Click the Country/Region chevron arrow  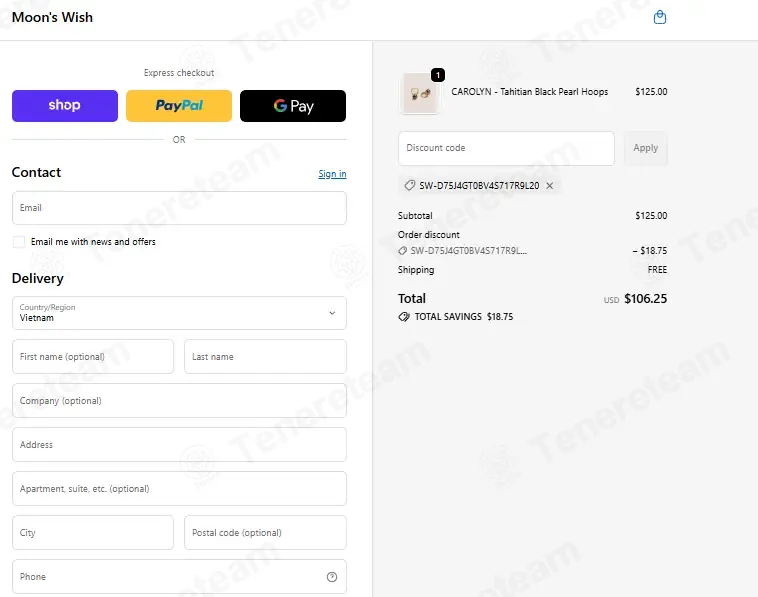[332, 313]
